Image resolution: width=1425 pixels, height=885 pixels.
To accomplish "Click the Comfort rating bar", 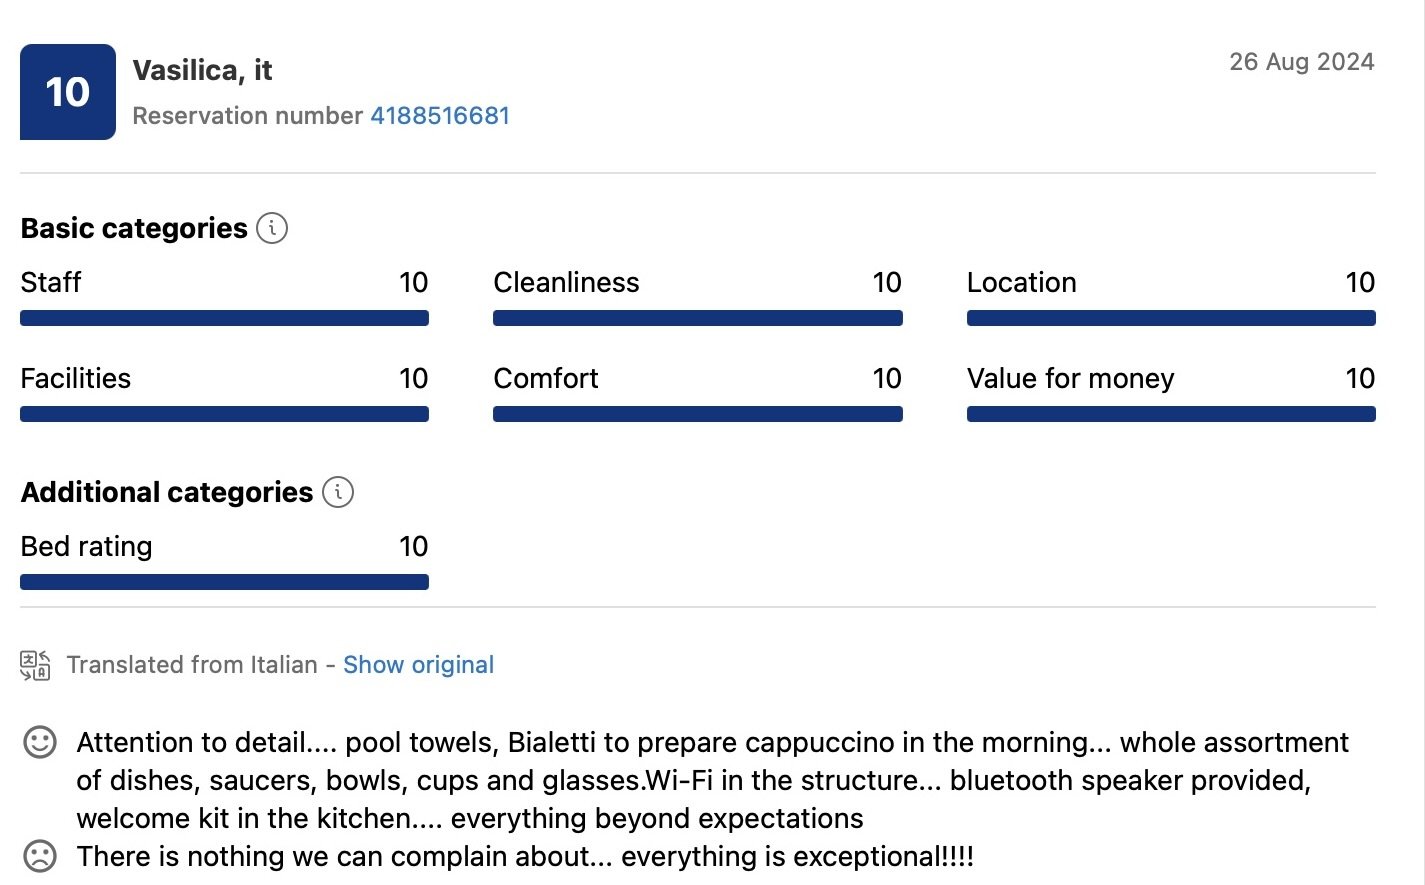I will 698,414.
